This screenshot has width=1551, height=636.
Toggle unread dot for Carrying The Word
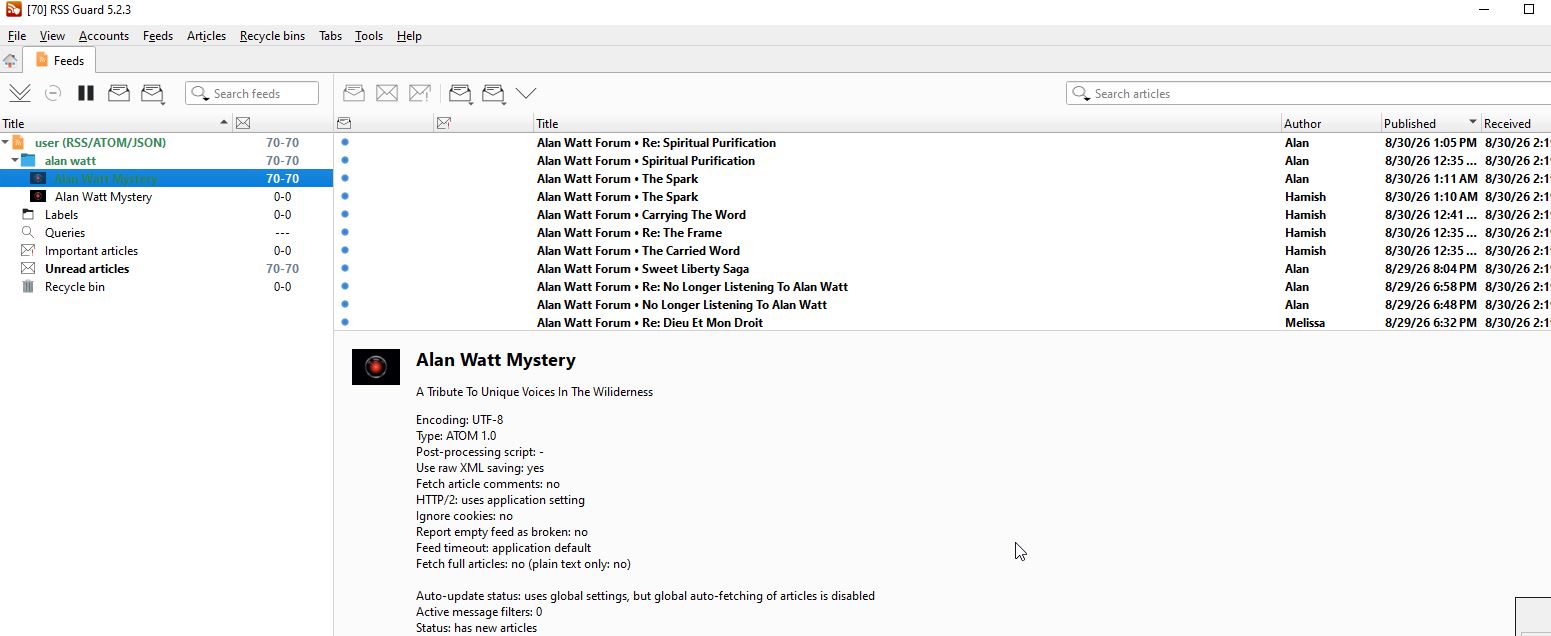coord(345,214)
